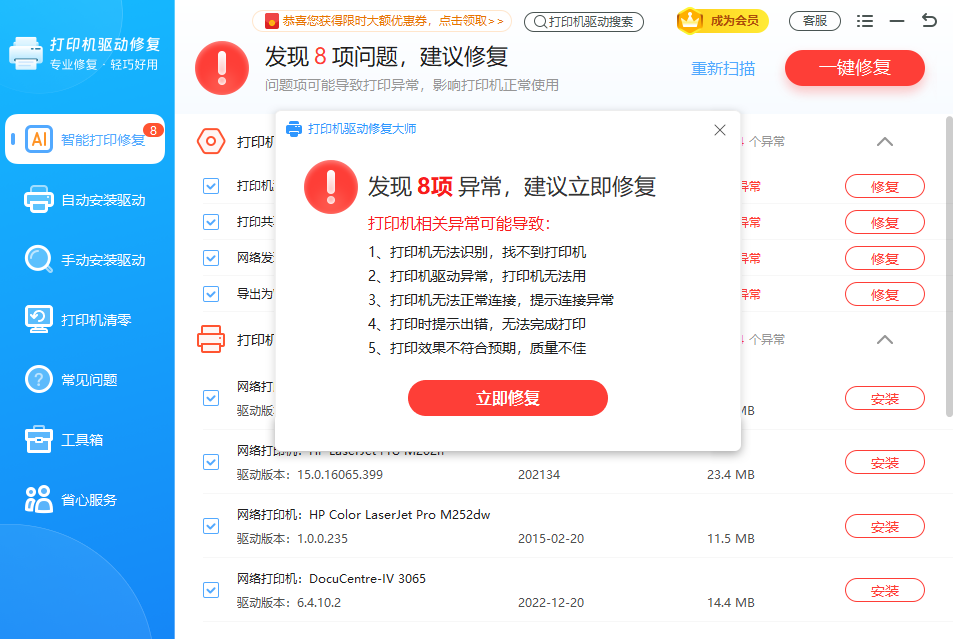Uncheck the HP Color LaserJet Pro M252dw checkbox
The width and height of the screenshot is (953, 639).
point(211,526)
